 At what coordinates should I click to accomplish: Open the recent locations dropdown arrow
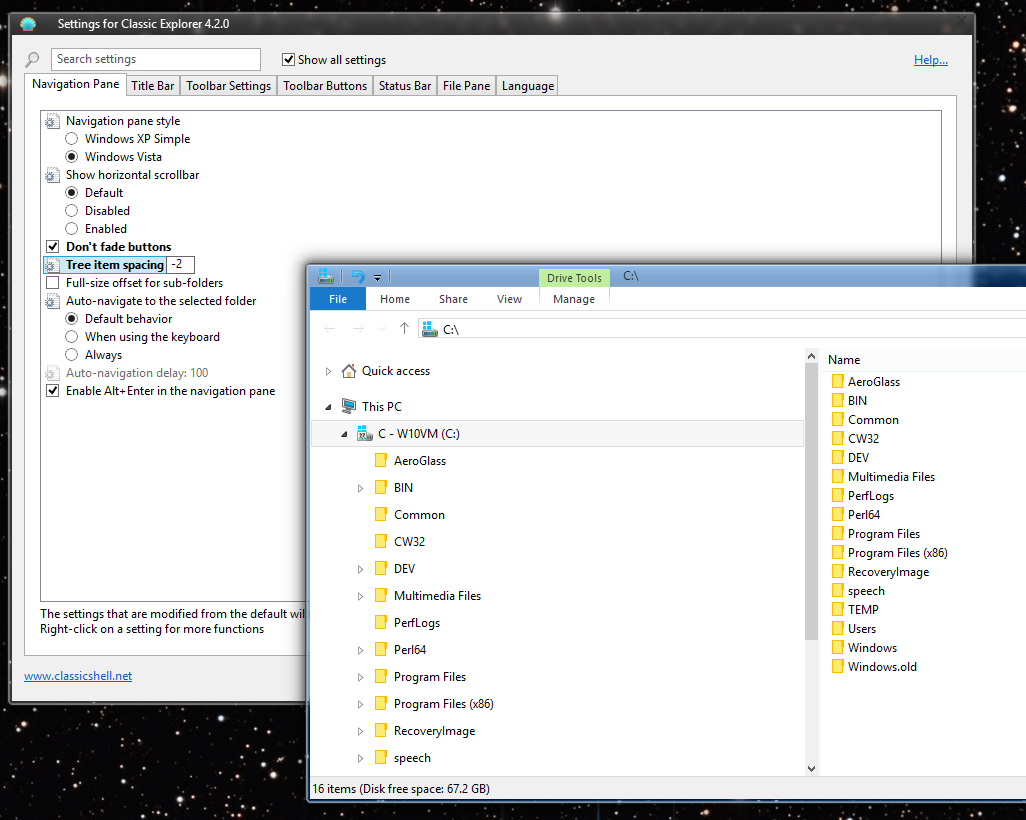coord(383,329)
